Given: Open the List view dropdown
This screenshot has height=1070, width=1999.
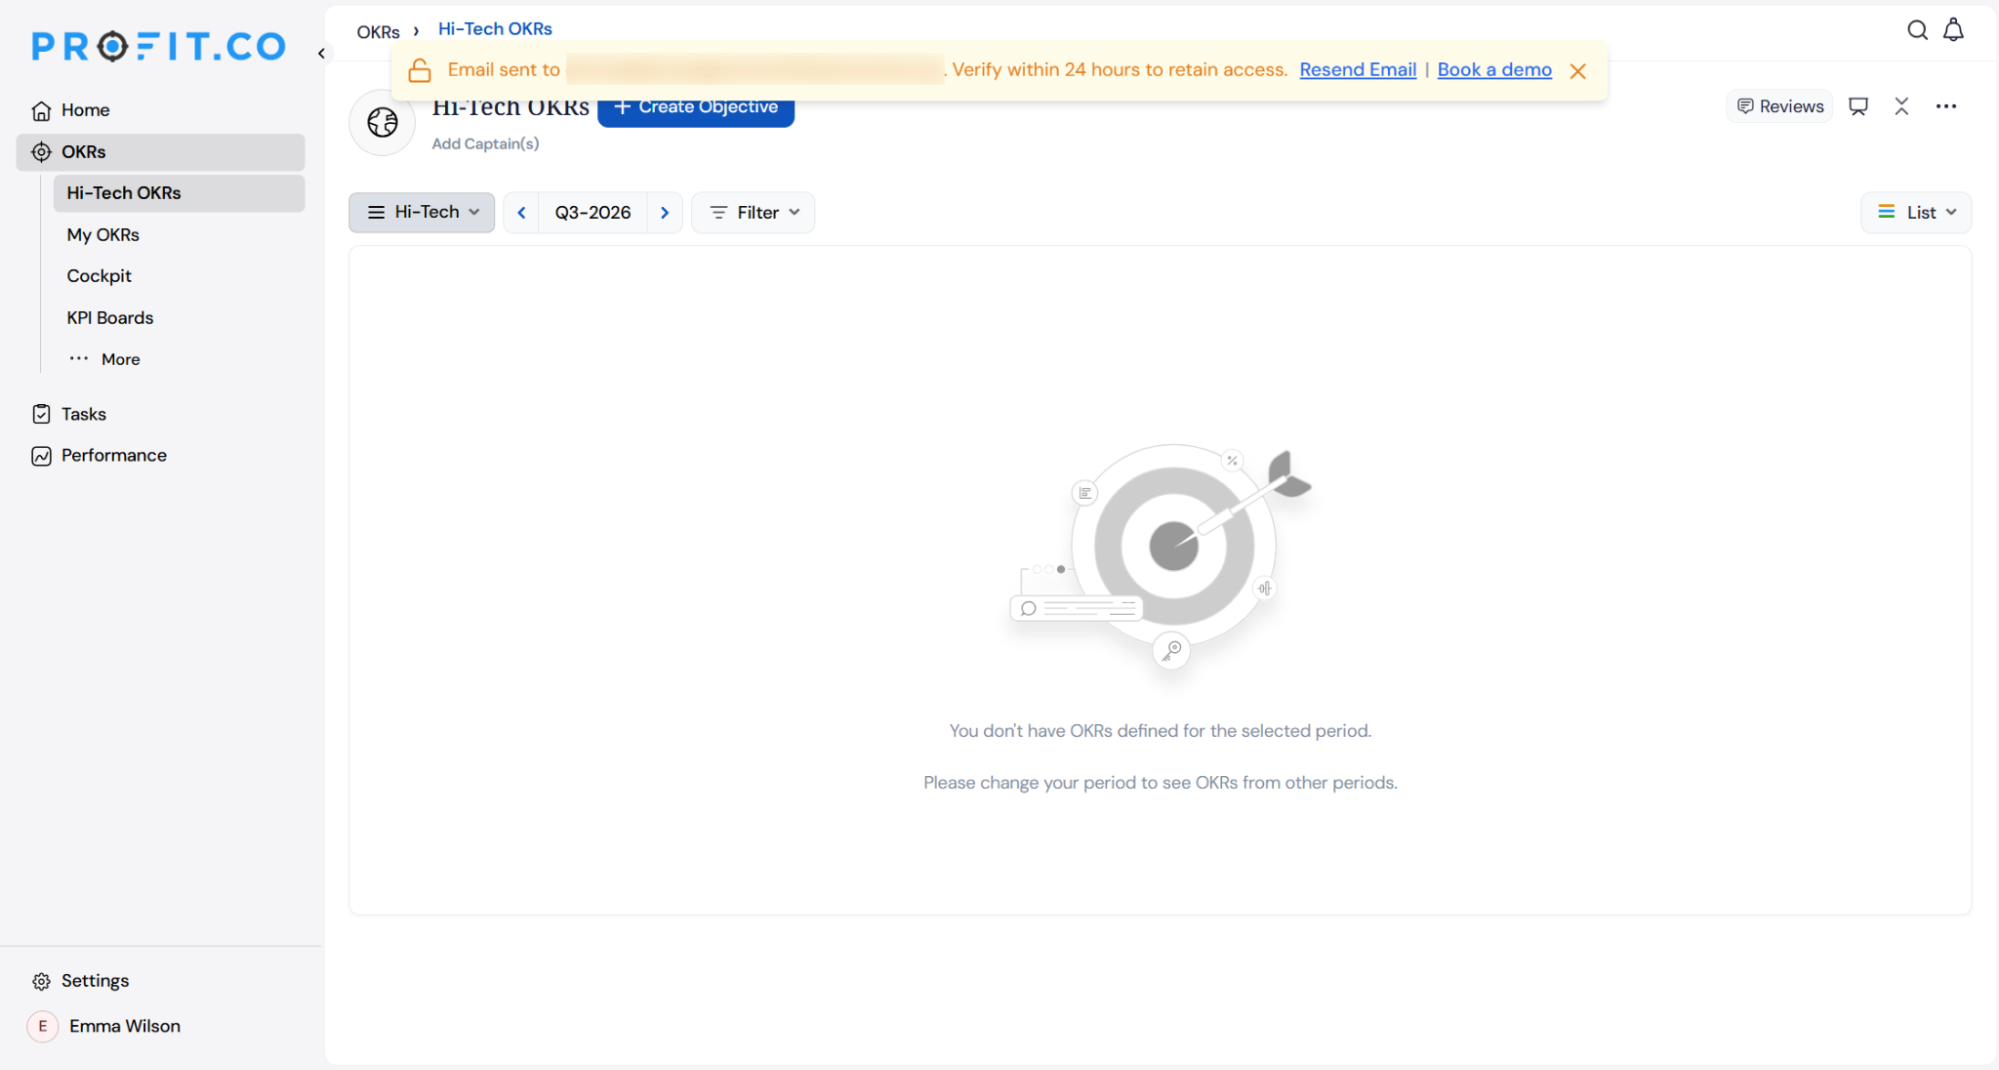Looking at the screenshot, I should click(1915, 212).
